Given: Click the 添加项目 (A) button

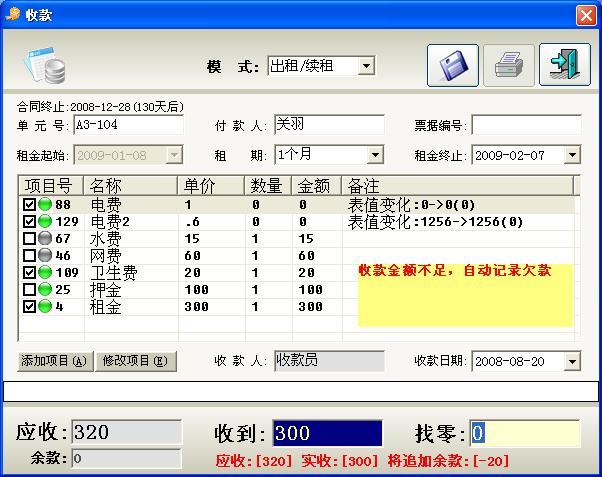Looking at the screenshot, I should pyautogui.click(x=55, y=361).
